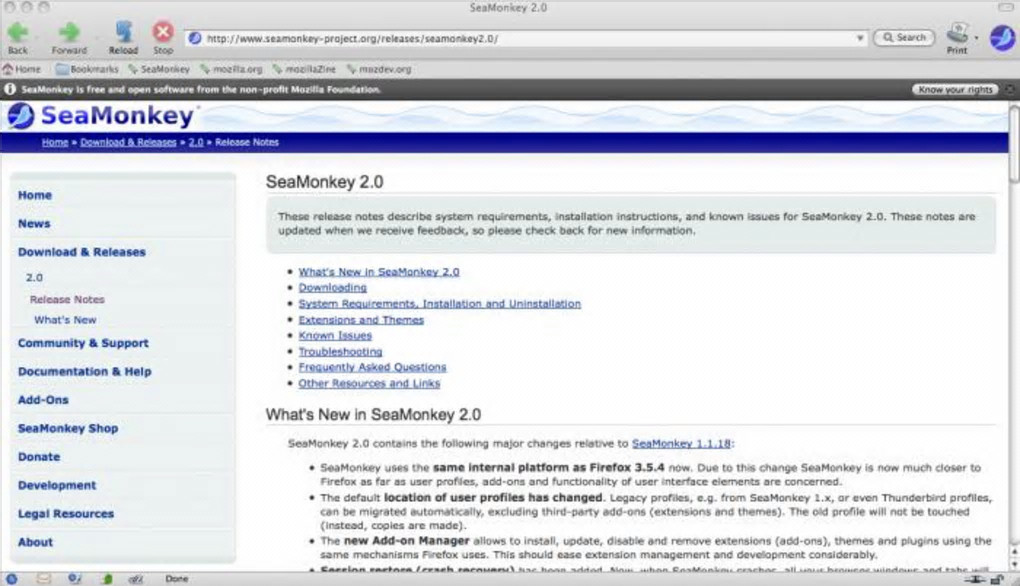Open About in the sidebar

[x=36, y=542]
